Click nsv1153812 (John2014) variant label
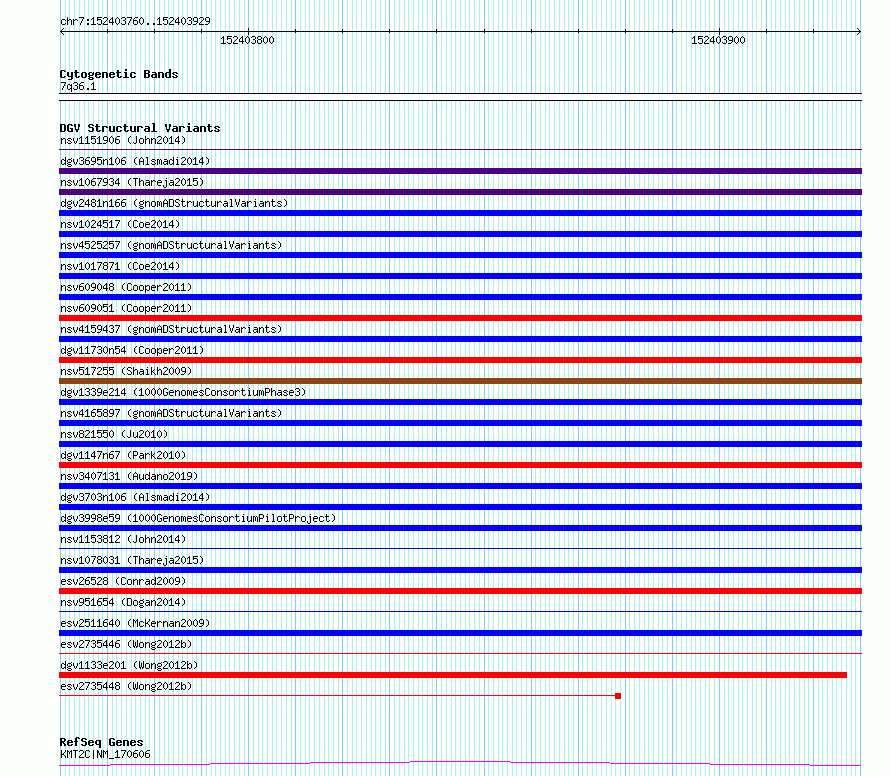The height and width of the screenshot is (776, 890). (123, 539)
